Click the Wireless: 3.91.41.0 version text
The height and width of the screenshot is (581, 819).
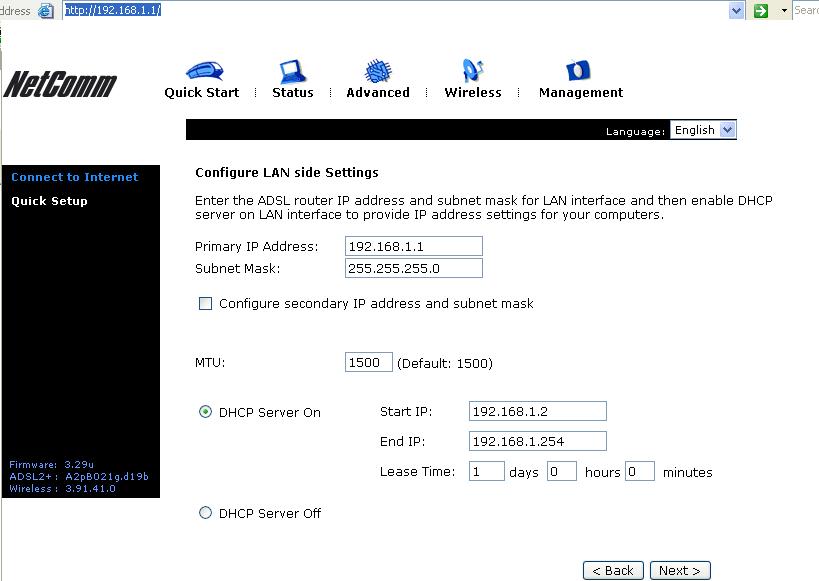coord(63,489)
